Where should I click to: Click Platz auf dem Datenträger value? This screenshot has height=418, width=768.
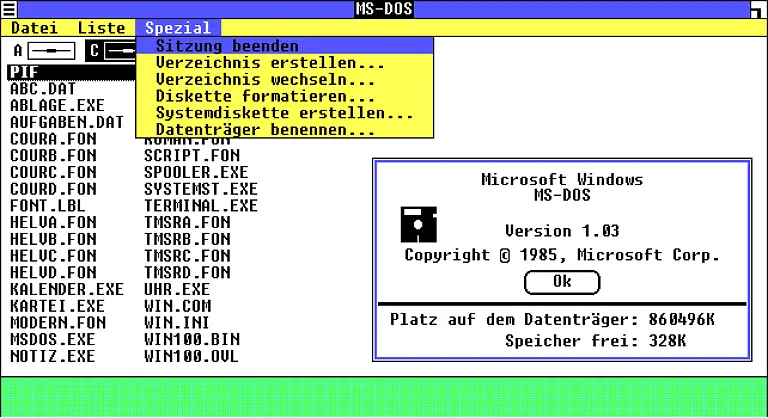click(681, 320)
